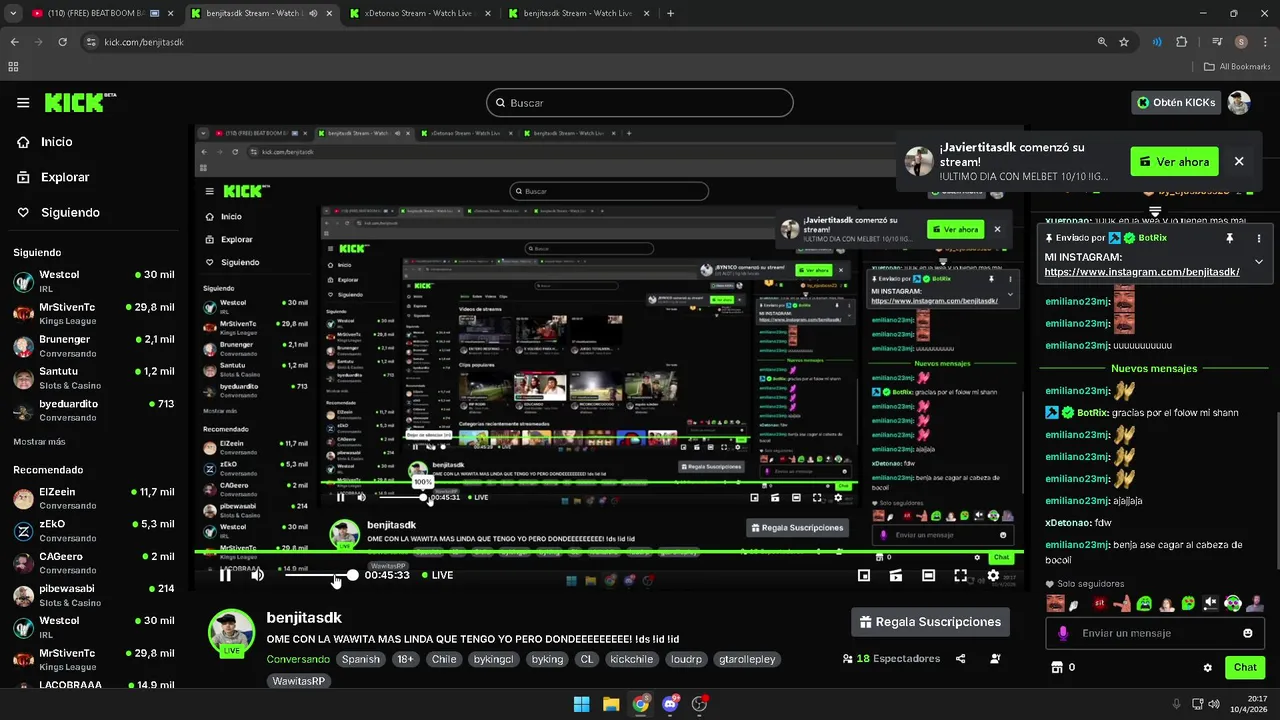Open the Instagram link in pinned message
1280x720 pixels.
click(x=1142, y=272)
